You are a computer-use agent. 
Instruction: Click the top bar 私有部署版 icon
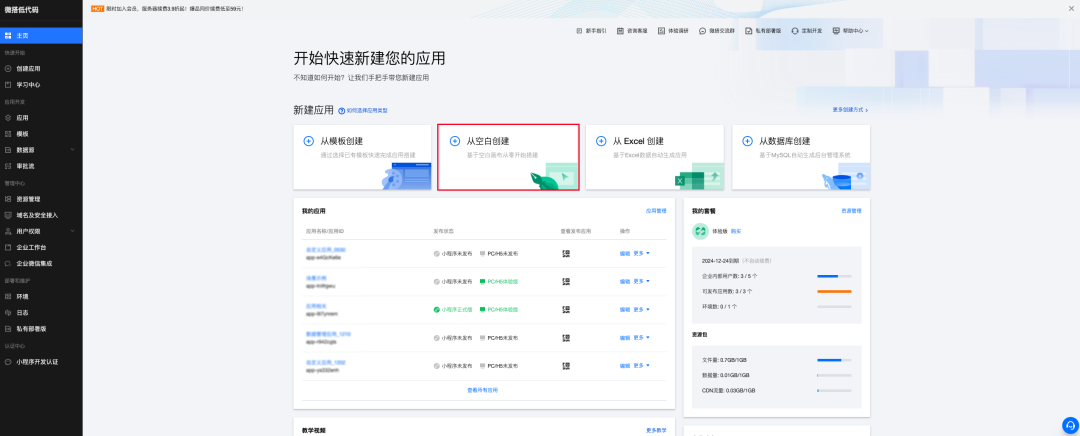(x=749, y=30)
